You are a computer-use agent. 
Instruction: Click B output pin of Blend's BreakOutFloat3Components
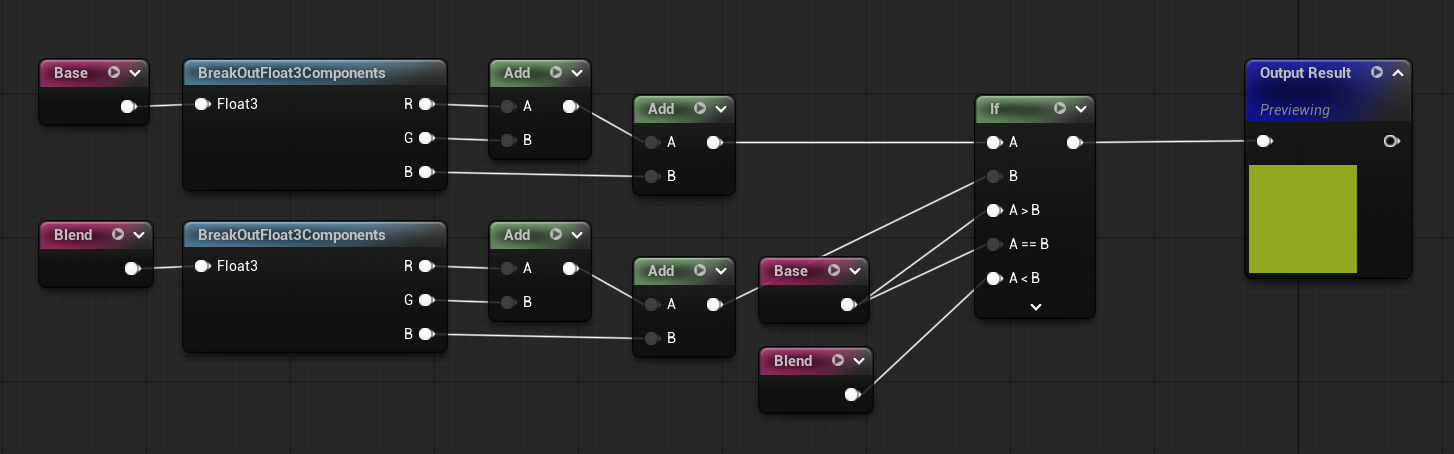point(426,334)
